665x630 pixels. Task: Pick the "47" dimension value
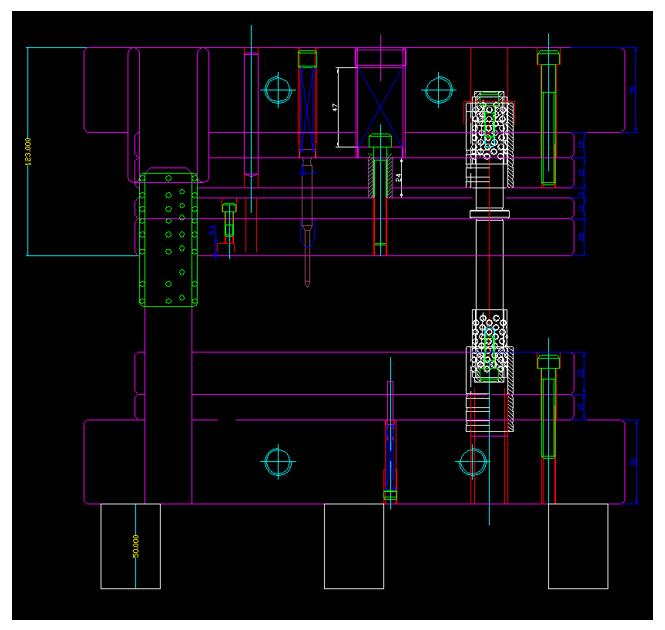tap(335, 107)
